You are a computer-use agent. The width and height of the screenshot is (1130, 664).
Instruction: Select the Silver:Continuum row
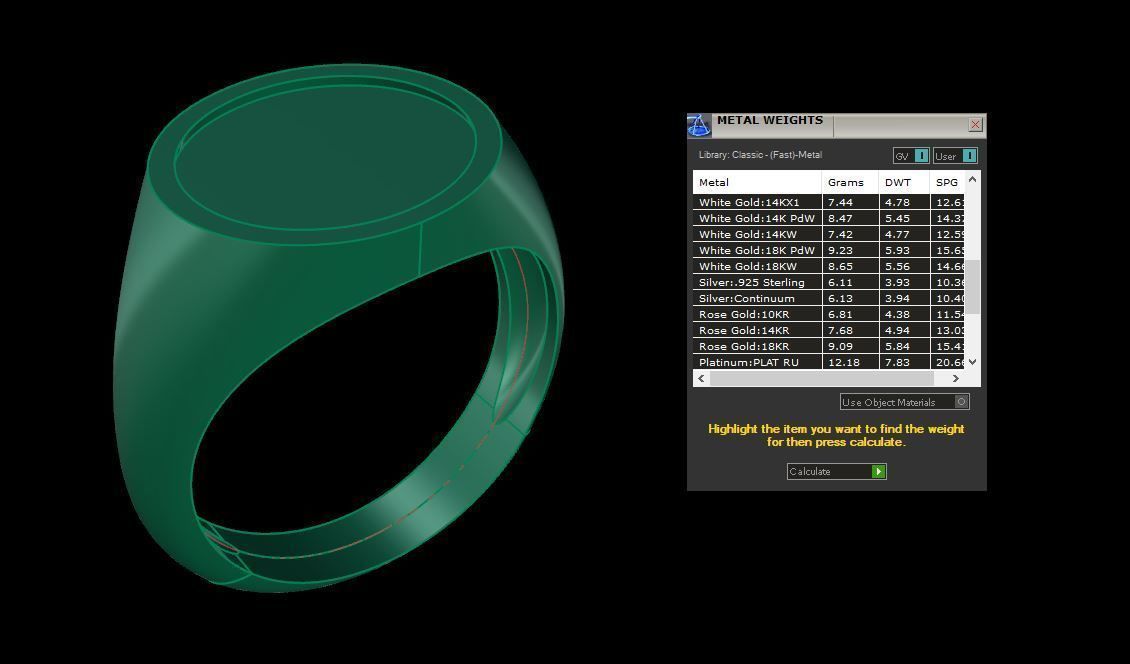[829, 298]
